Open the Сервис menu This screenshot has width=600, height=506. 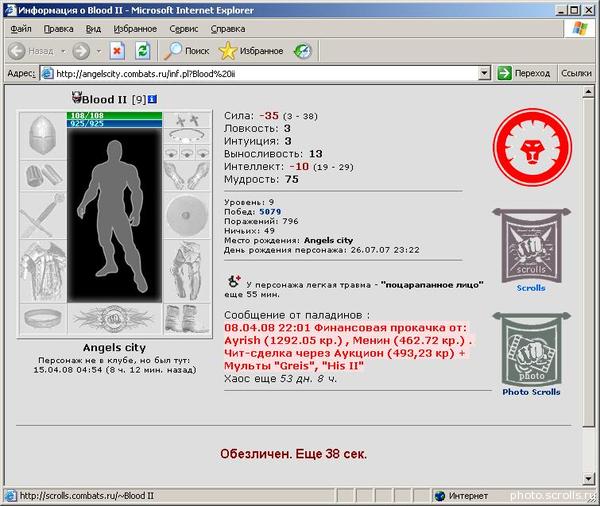[184, 29]
